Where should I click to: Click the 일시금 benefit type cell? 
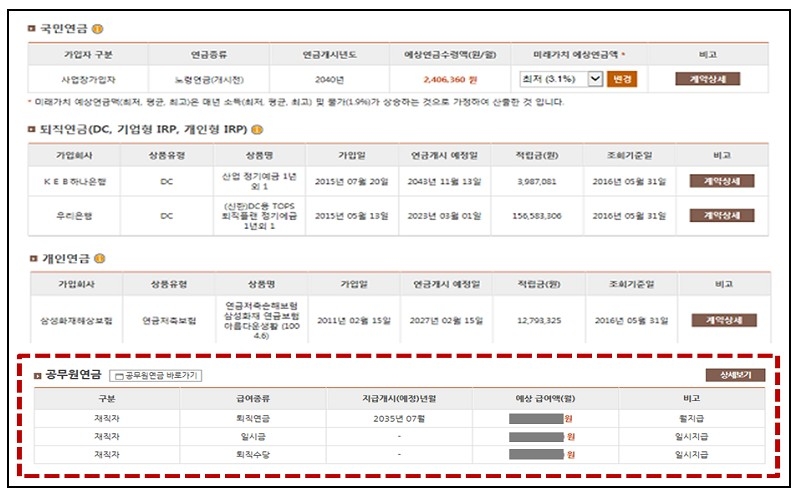point(253,436)
